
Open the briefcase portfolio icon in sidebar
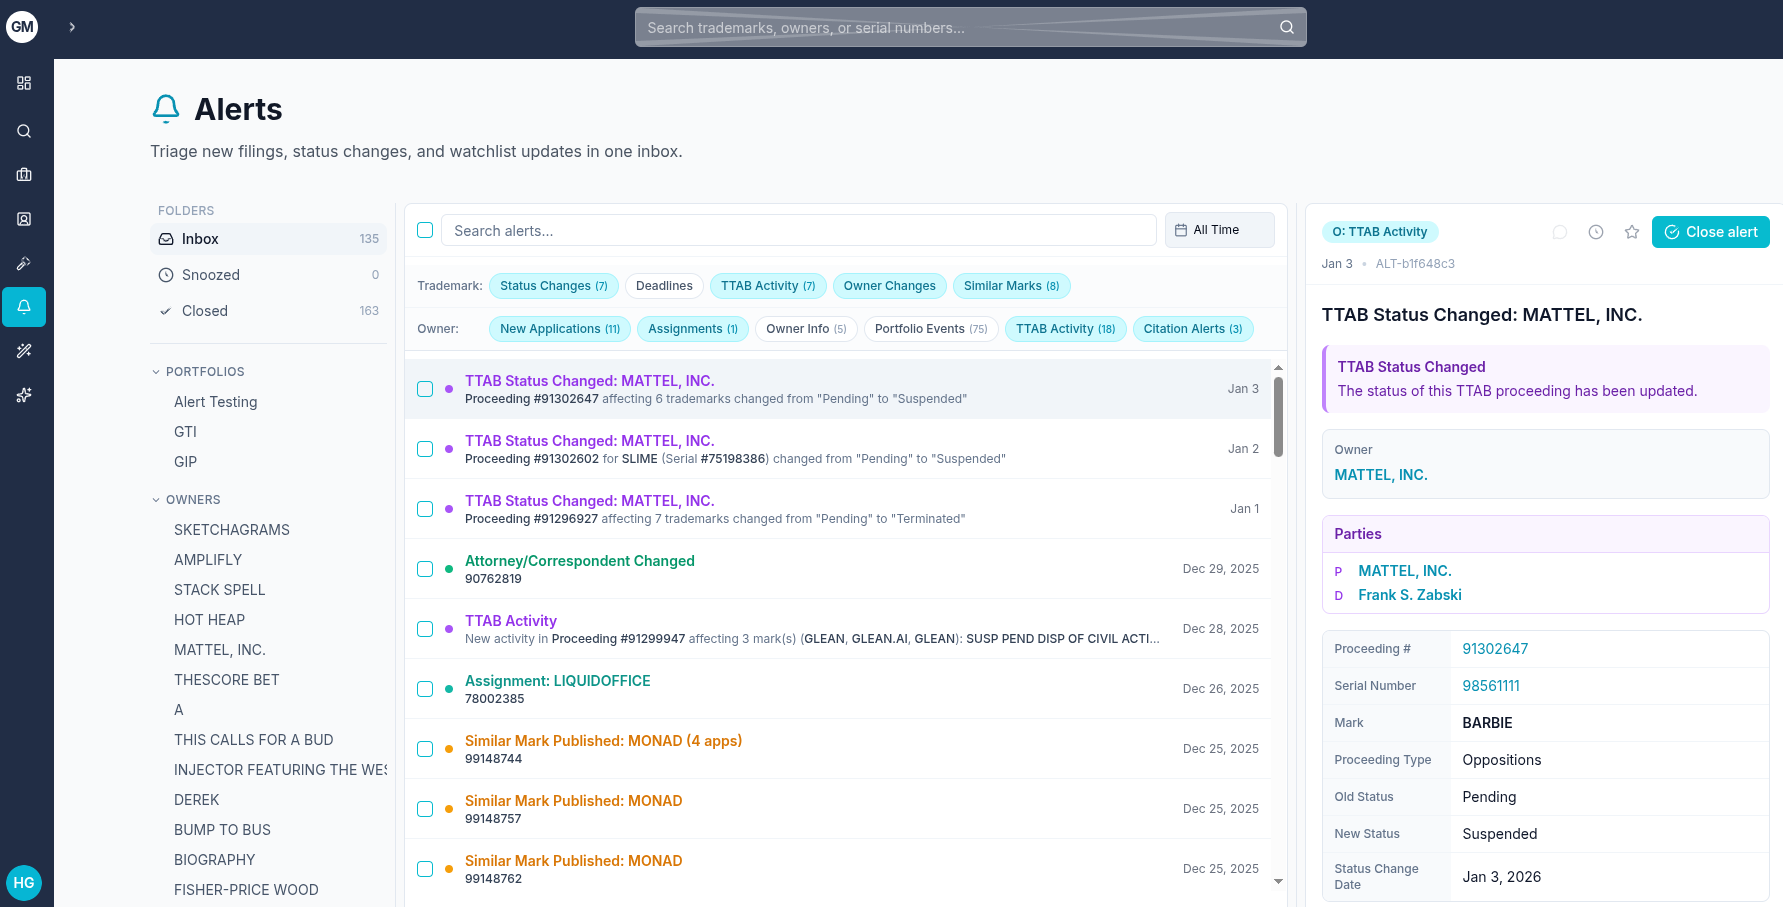pos(24,175)
